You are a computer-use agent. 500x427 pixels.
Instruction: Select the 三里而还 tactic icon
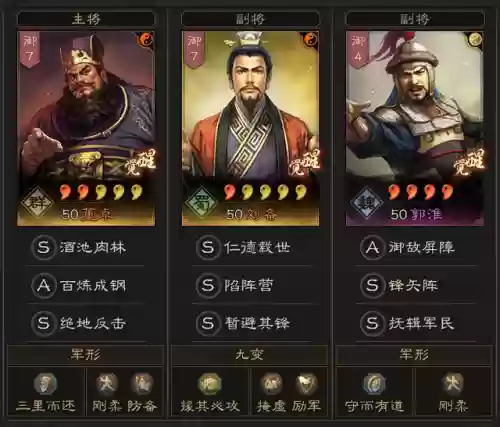(45, 384)
